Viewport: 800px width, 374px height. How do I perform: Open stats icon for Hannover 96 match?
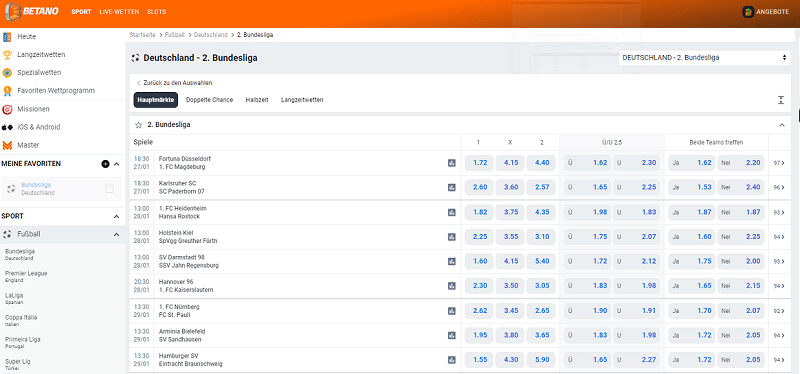(452, 286)
